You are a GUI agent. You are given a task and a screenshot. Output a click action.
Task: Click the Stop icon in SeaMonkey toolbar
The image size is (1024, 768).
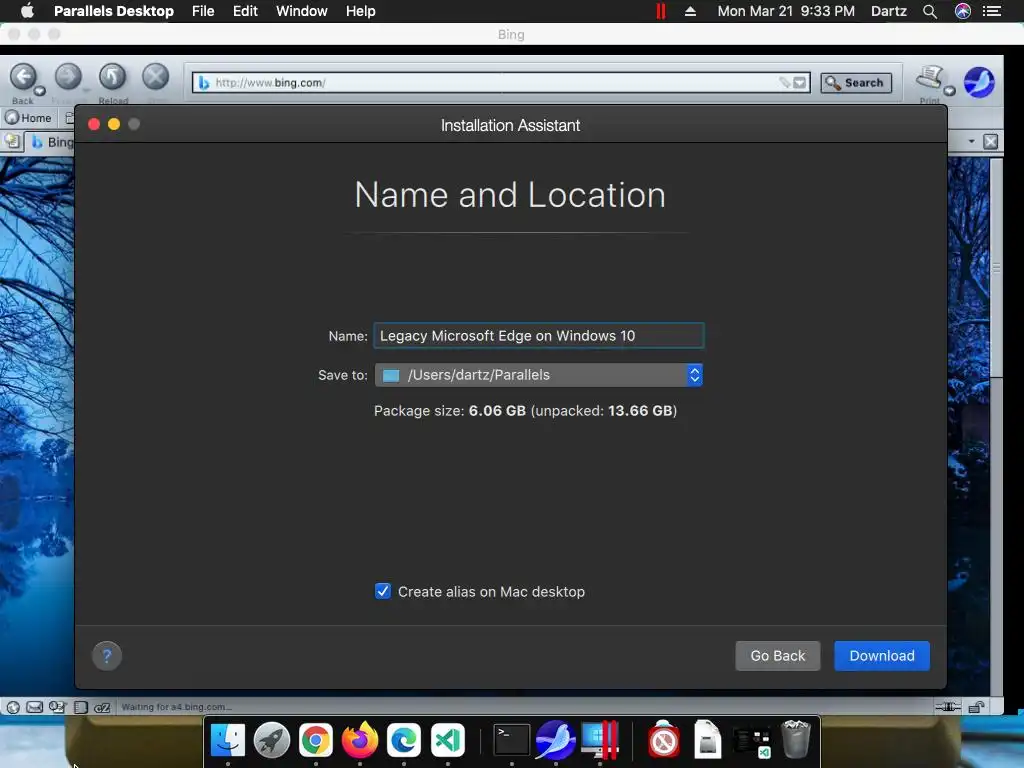click(155, 77)
